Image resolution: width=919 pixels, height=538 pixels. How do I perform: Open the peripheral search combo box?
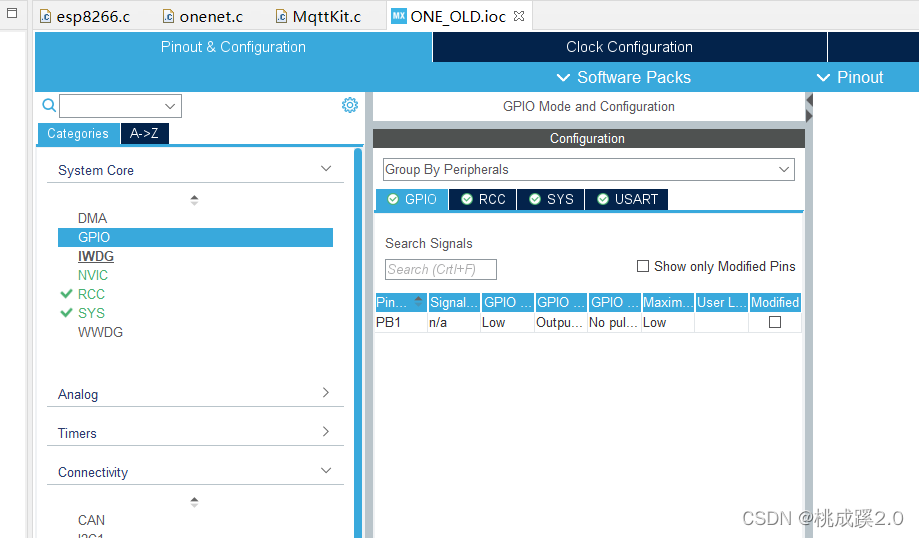tap(120, 106)
